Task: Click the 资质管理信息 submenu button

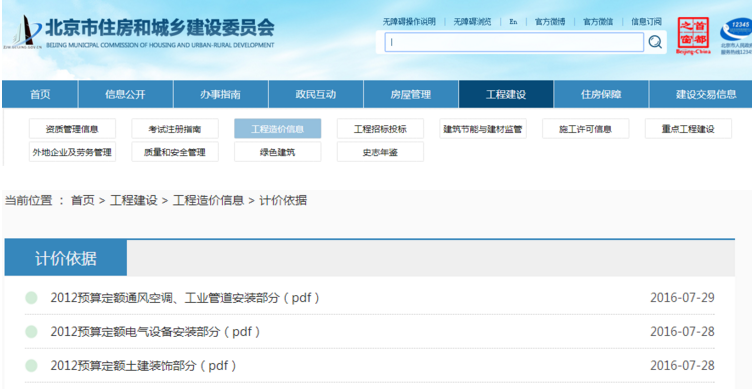Action: pos(72,129)
